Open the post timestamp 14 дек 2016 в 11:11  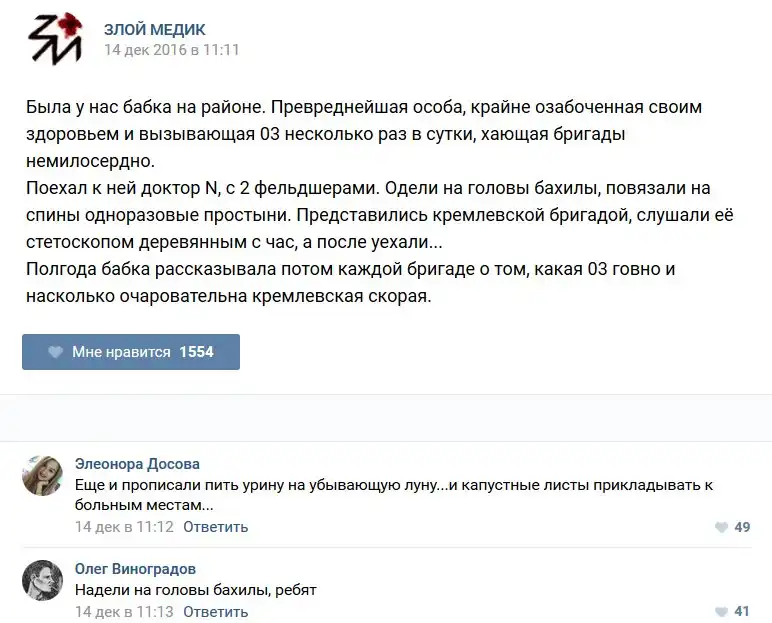coord(171,49)
